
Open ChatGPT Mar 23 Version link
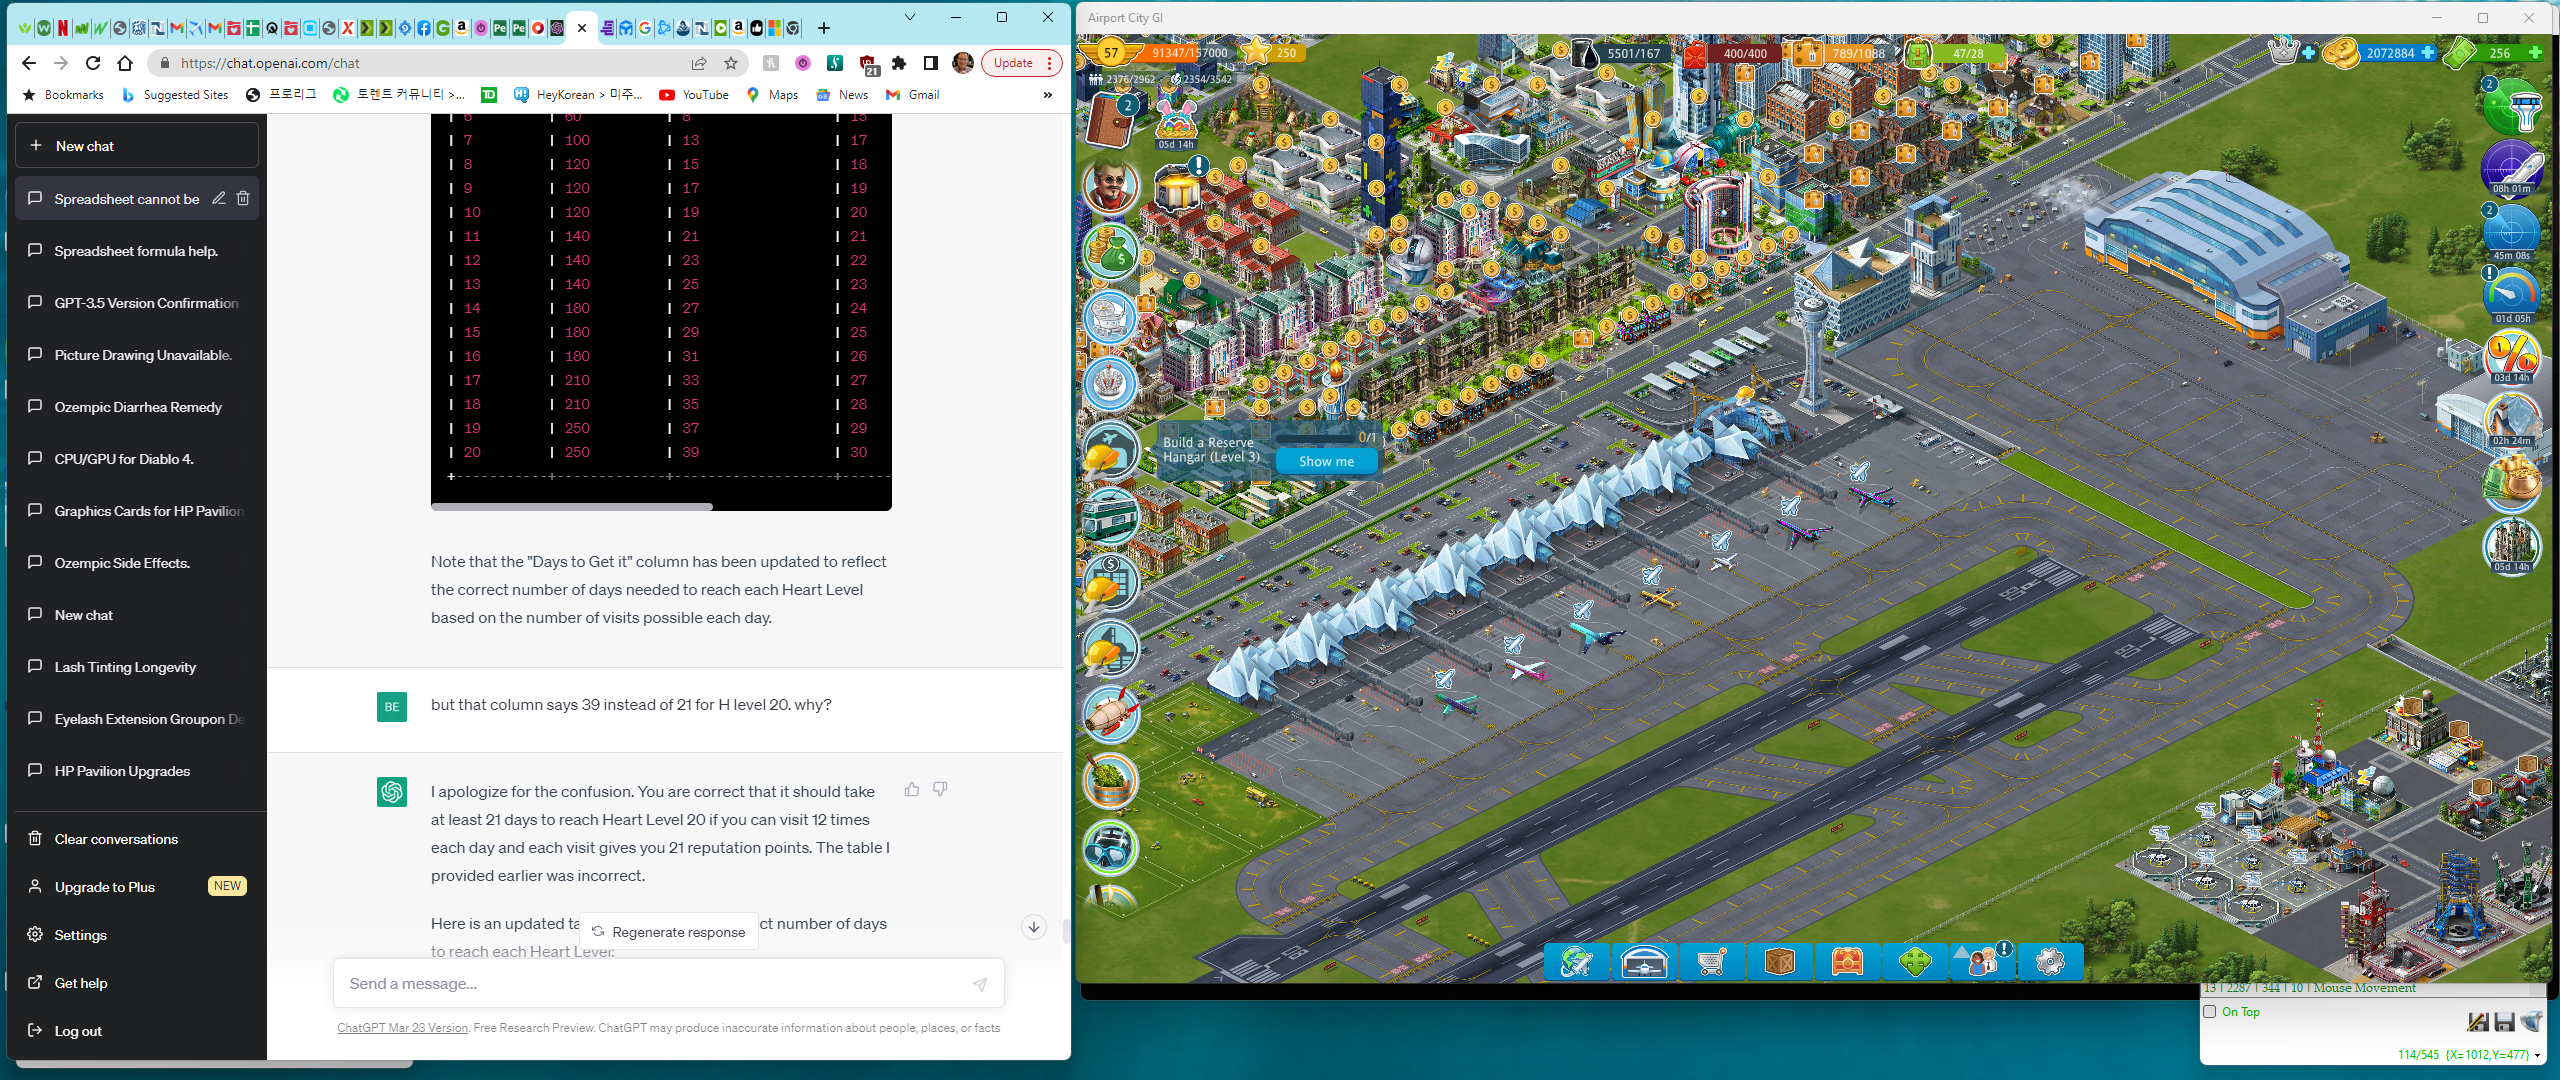pyautogui.click(x=402, y=1028)
